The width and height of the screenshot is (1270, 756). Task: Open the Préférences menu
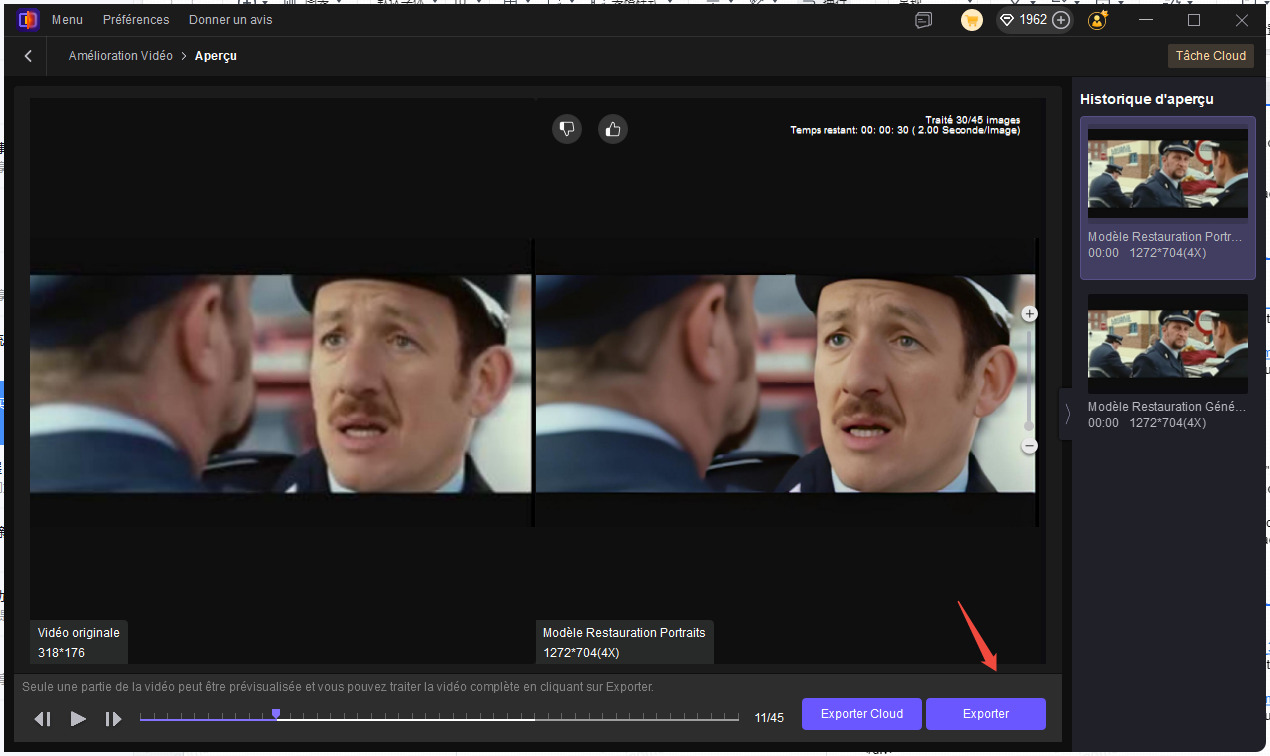[136, 20]
